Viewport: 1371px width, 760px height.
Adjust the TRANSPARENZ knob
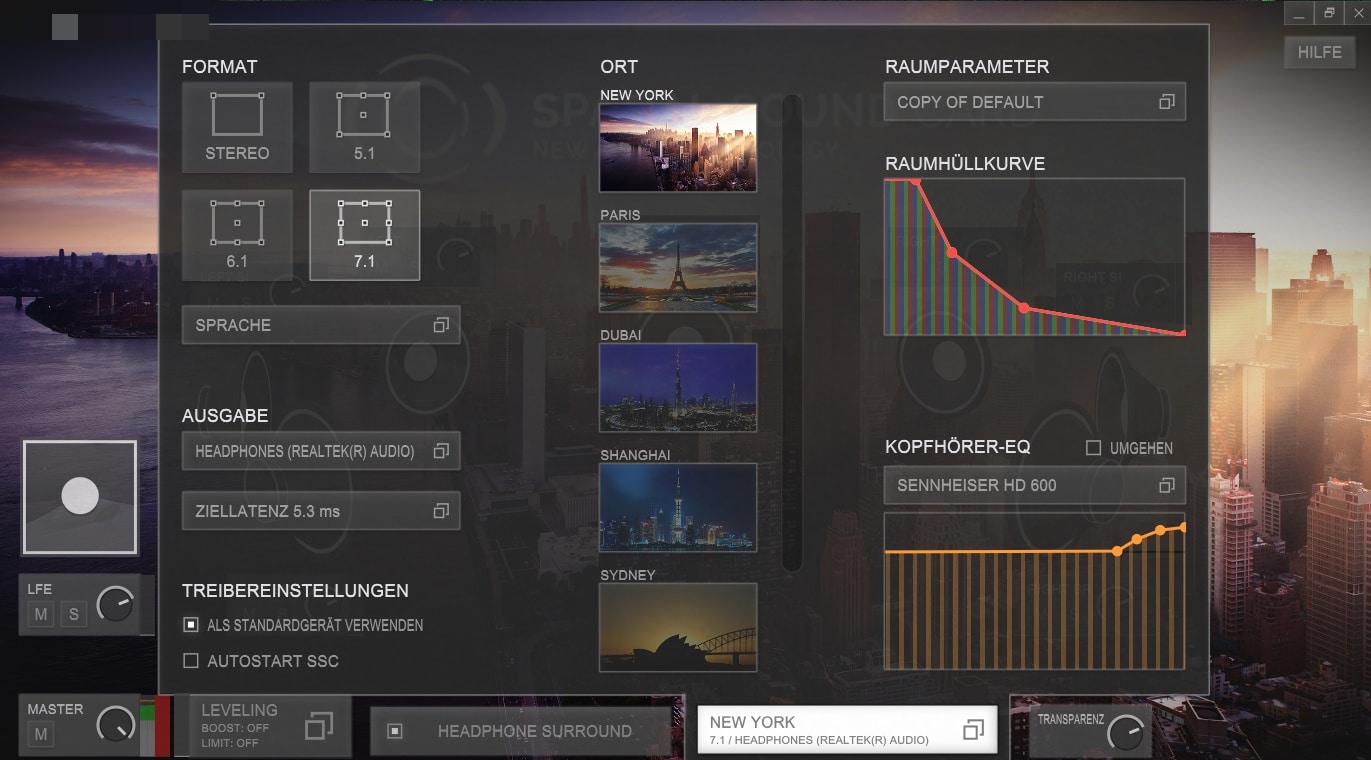pyautogui.click(x=1125, y=733)
